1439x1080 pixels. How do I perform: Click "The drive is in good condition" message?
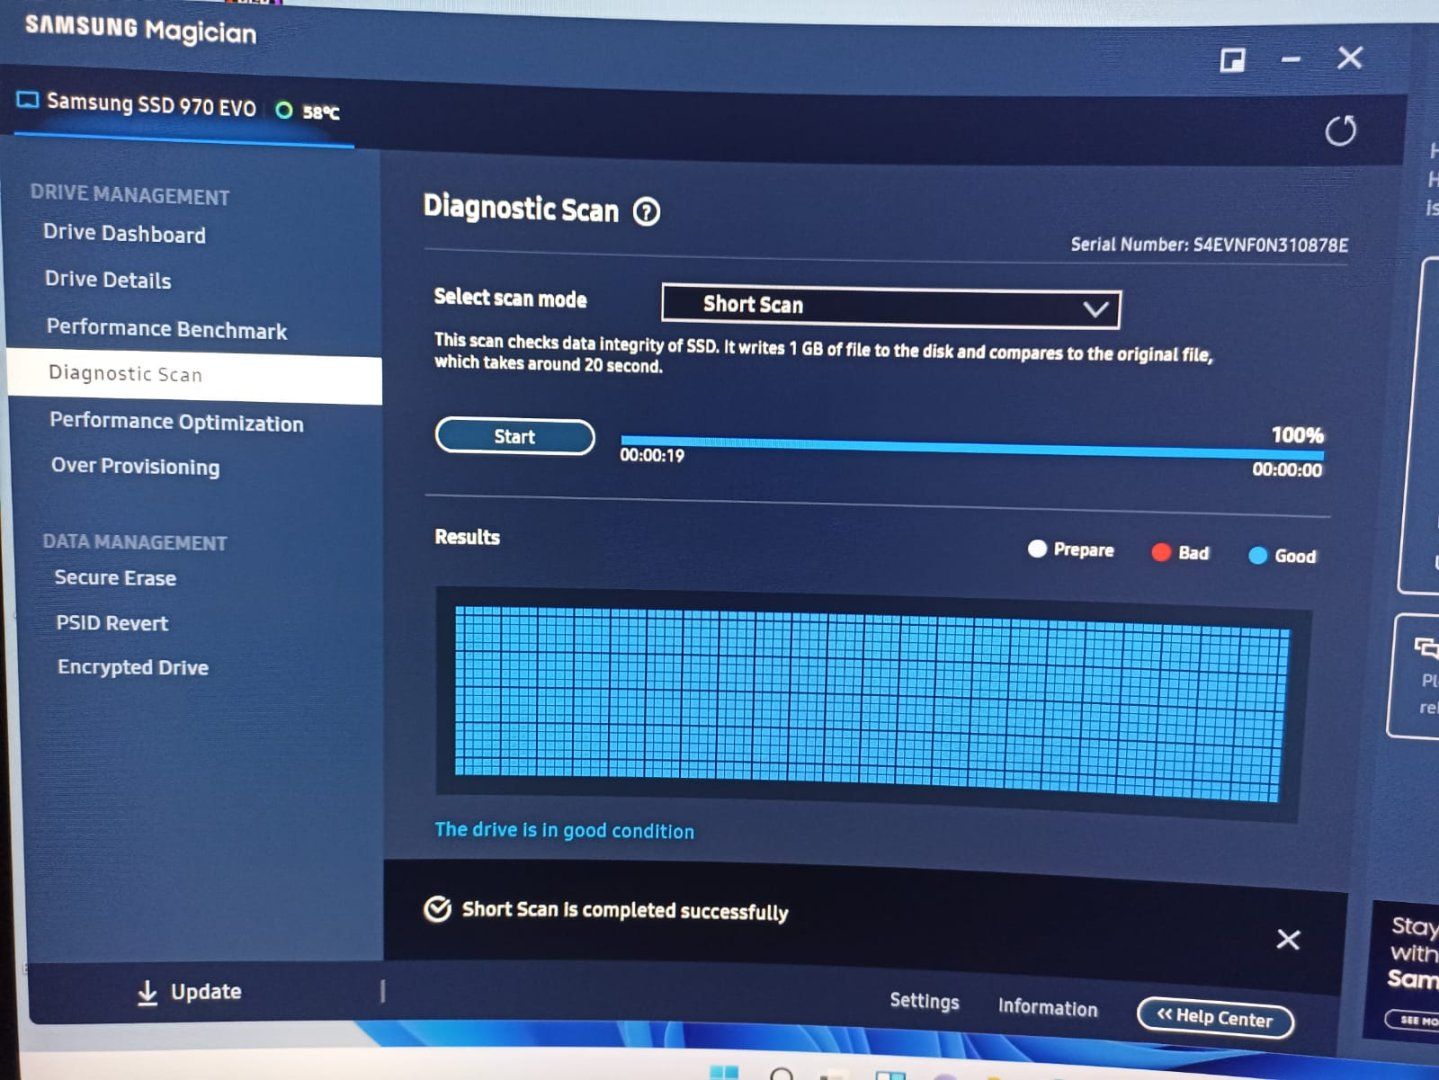click(x=564, y=830)
